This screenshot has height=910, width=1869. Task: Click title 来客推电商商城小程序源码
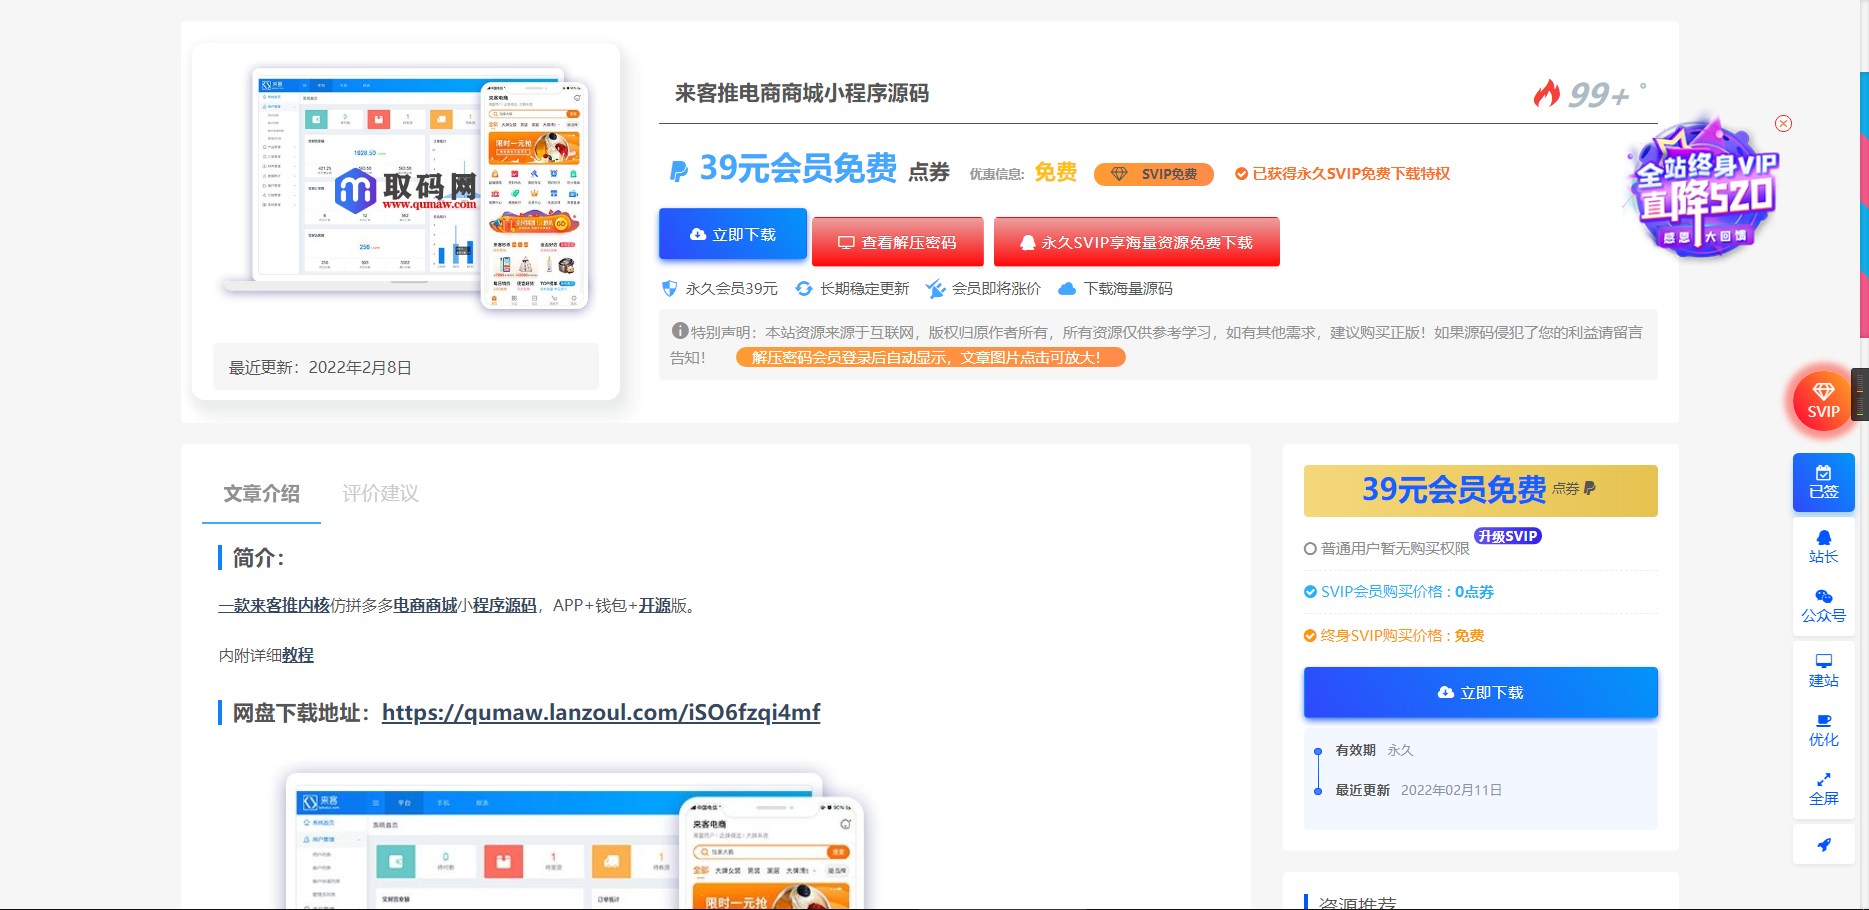(802, 94)
